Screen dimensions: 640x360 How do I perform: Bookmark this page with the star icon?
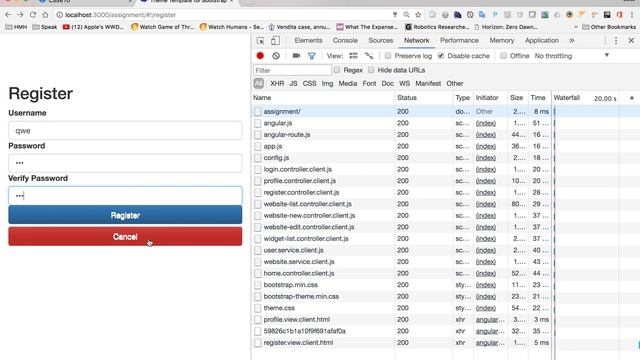click(x=418, y=15)
